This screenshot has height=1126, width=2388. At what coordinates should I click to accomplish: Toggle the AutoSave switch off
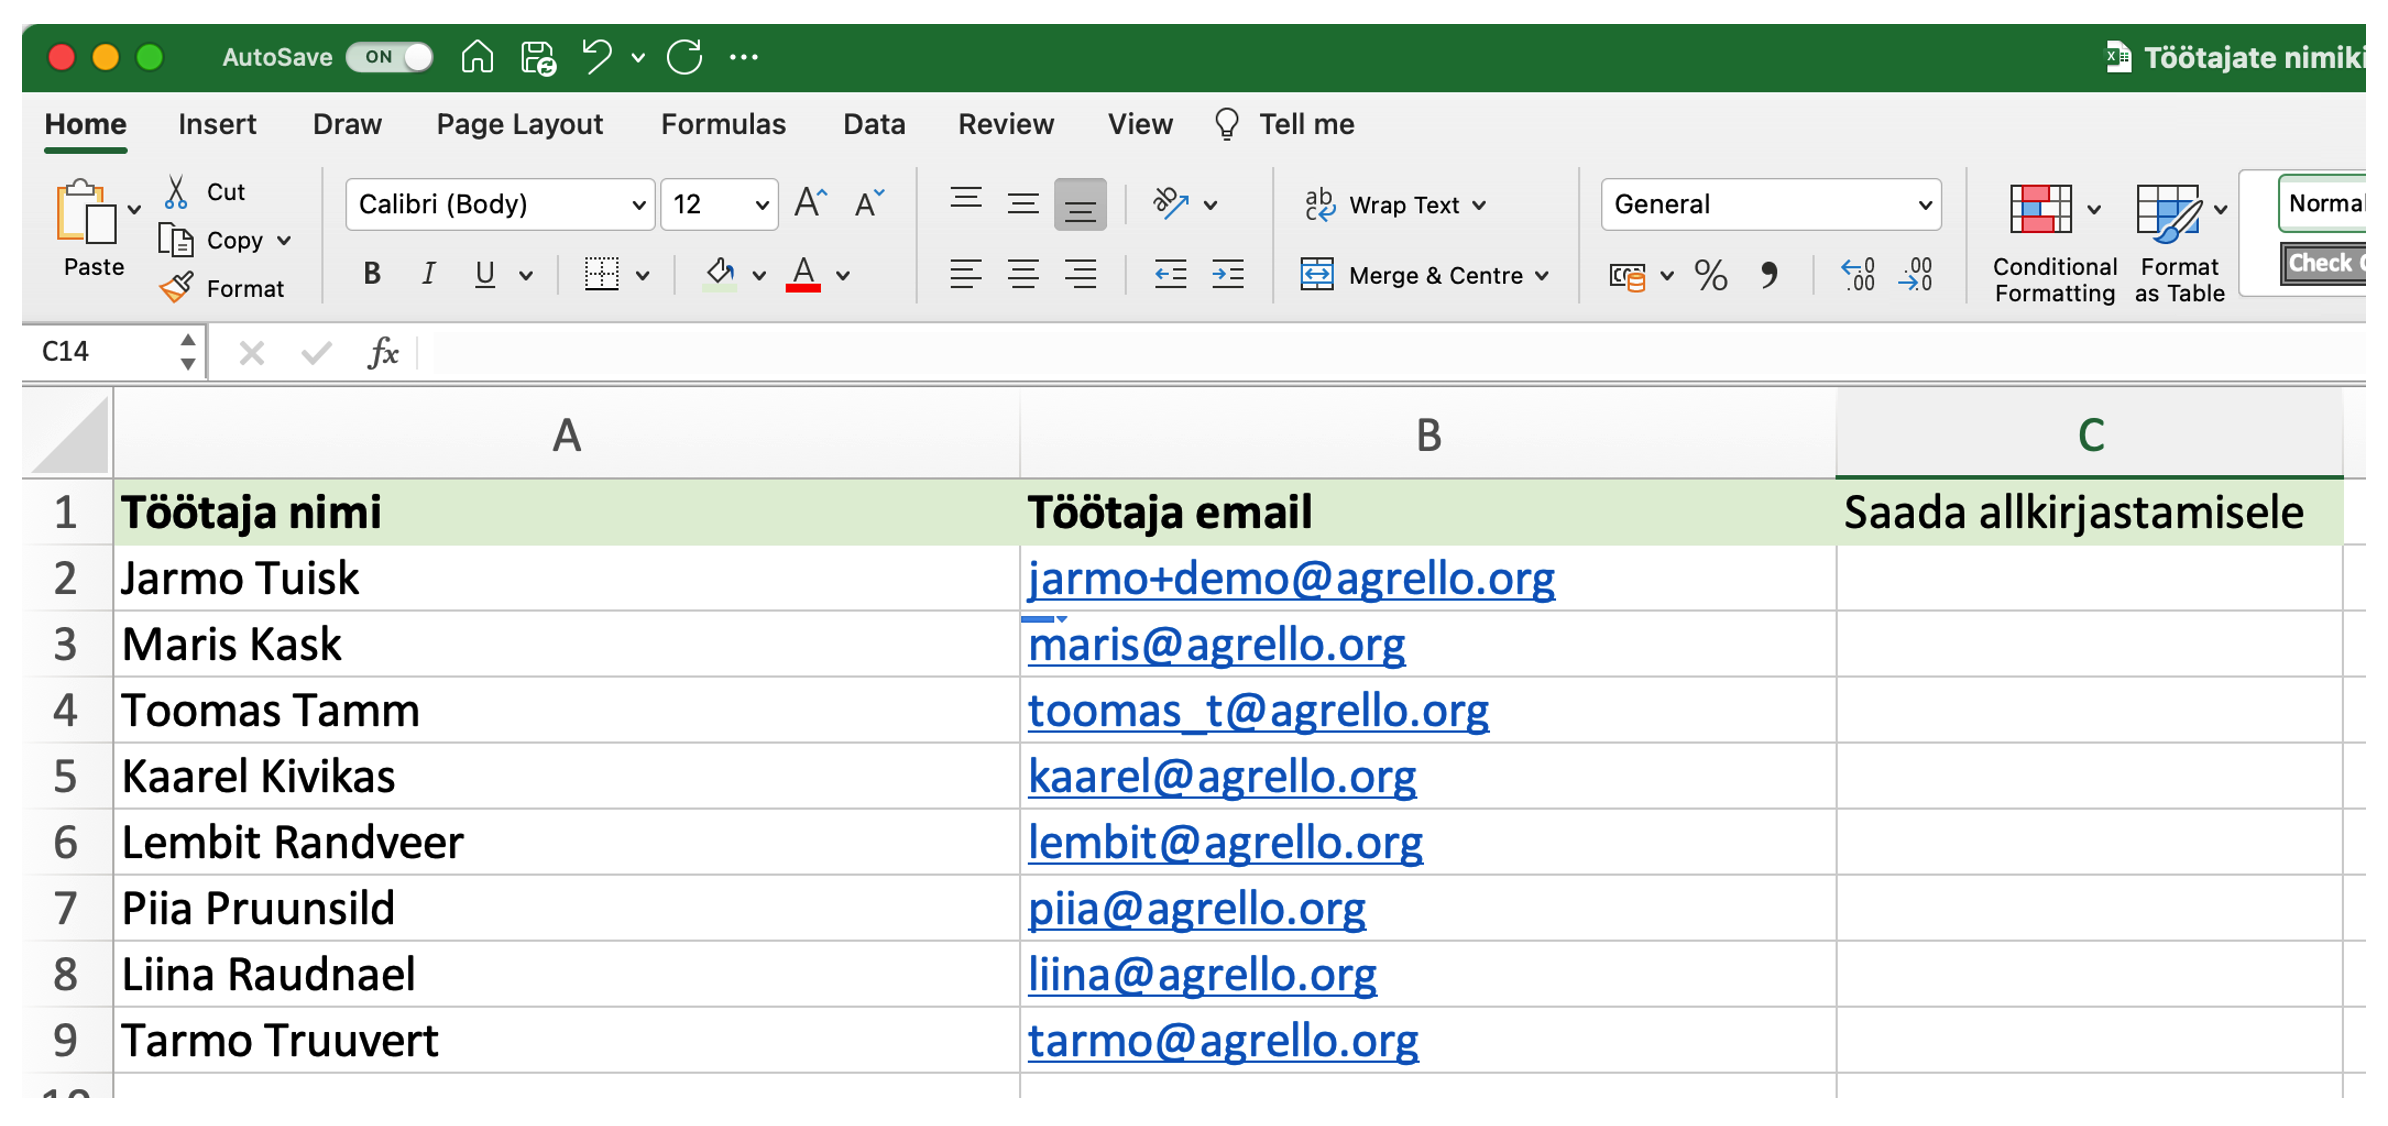coord(390,57)
